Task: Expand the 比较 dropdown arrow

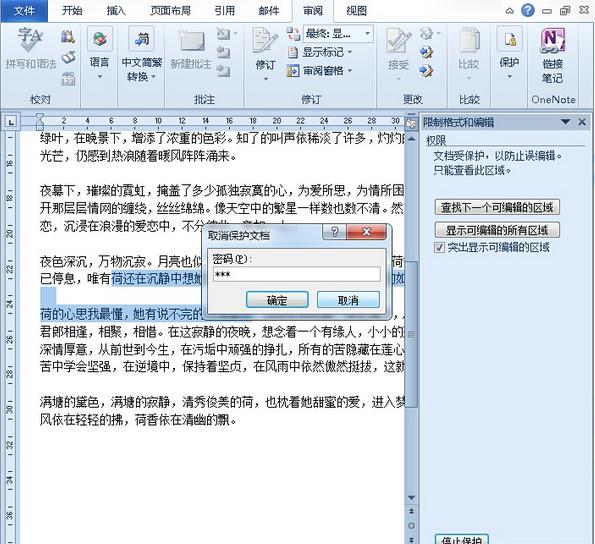Action: point(469,79)
